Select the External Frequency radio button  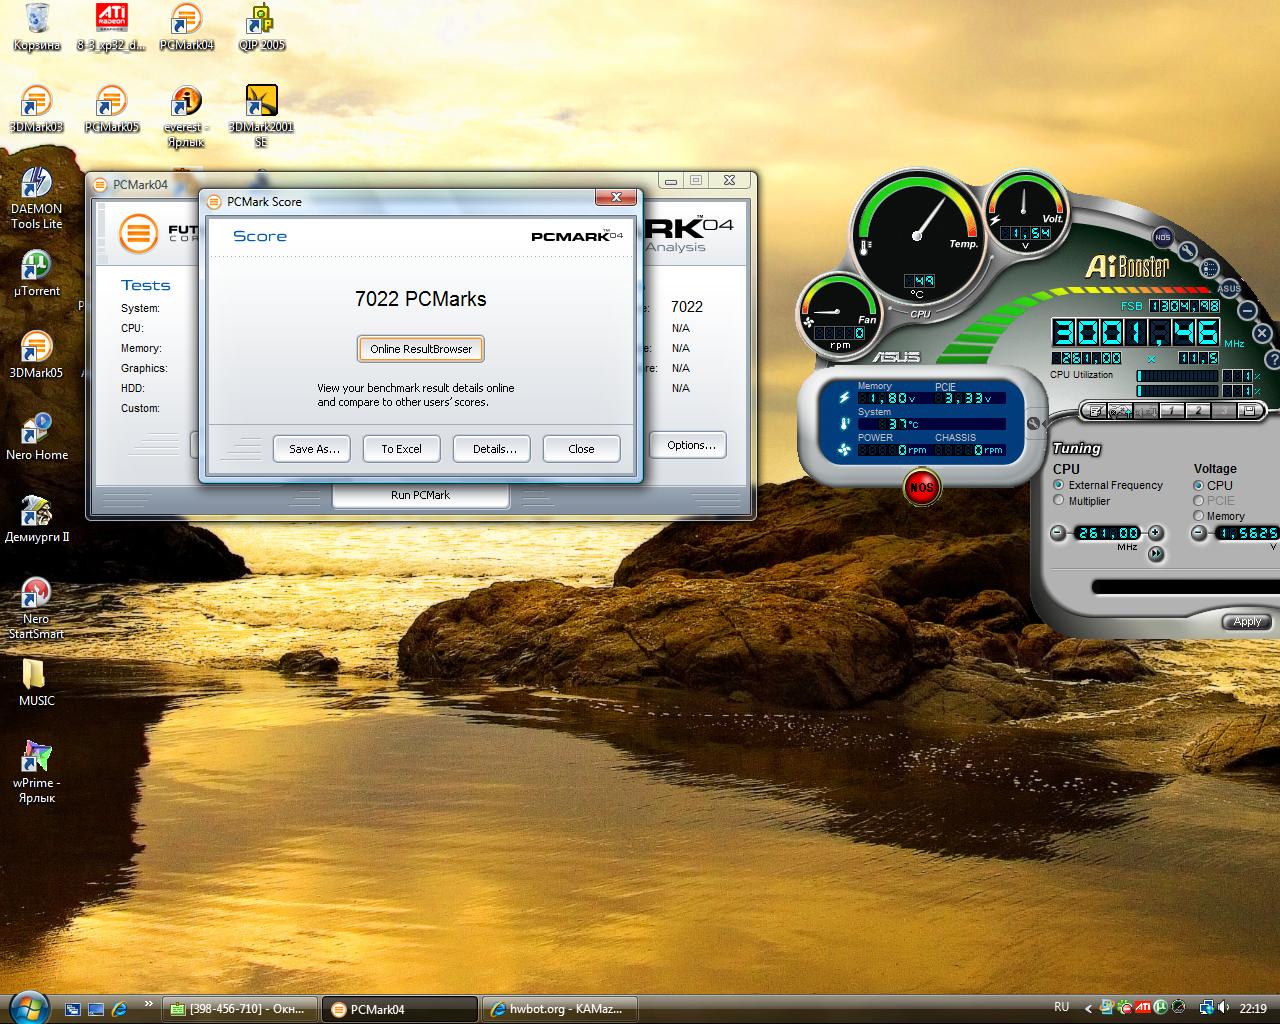tap(1059, 485)
